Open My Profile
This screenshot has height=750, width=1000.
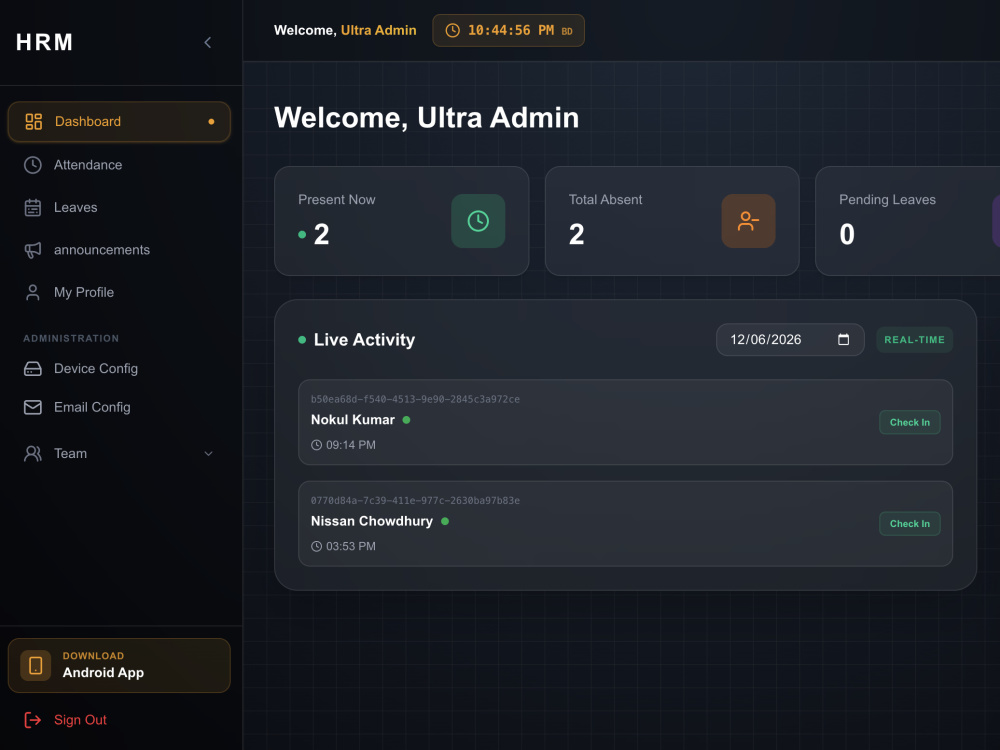pos(84,292)
